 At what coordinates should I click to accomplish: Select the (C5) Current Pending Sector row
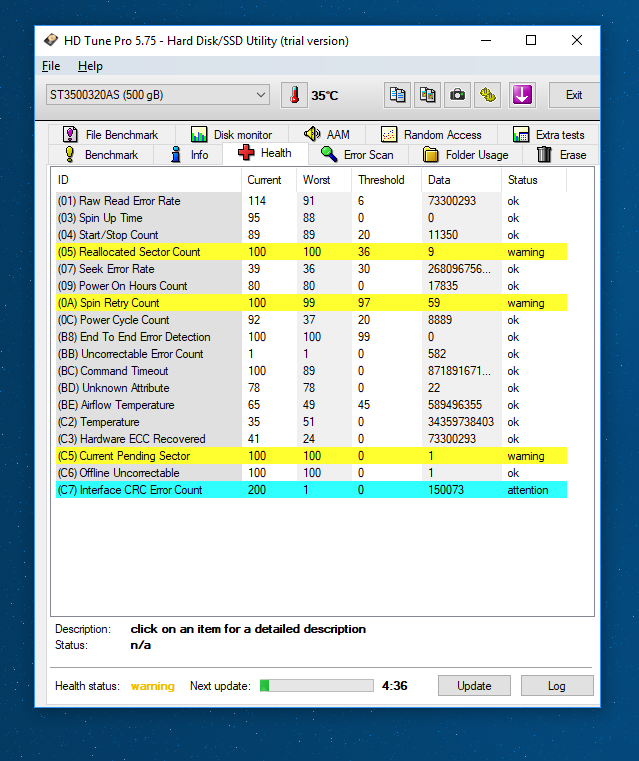click(311, 456)
